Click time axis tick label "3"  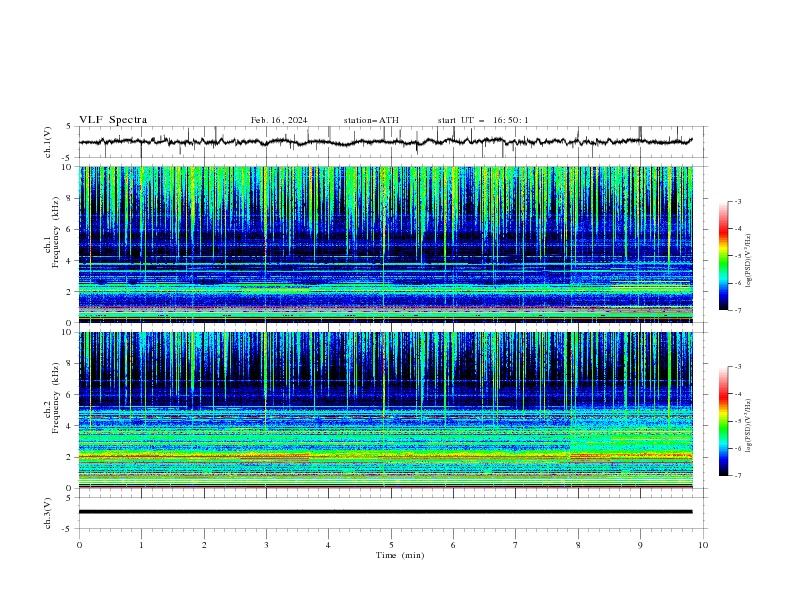(266, 545)
